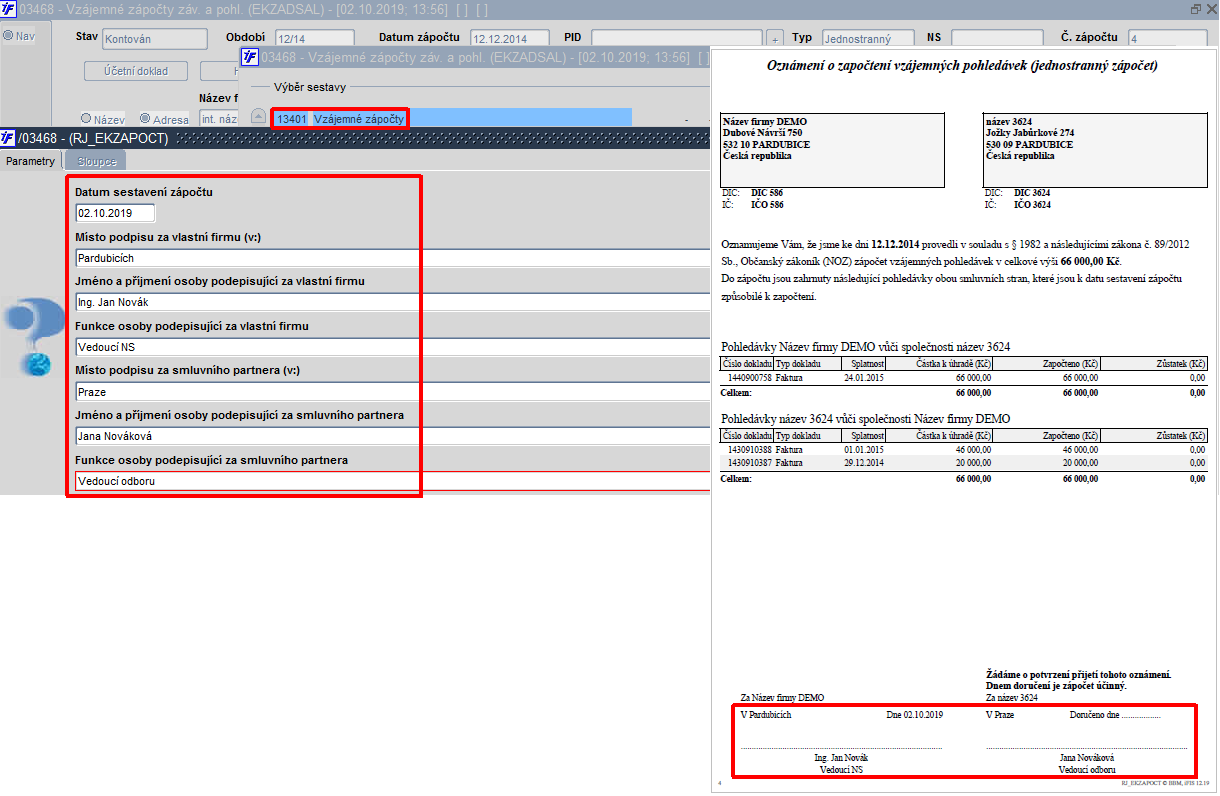This screenshot has height=796, width=1220.
Task: Click the Místo podpisu field with Pardubicích
Action: [x=393, y=258]
